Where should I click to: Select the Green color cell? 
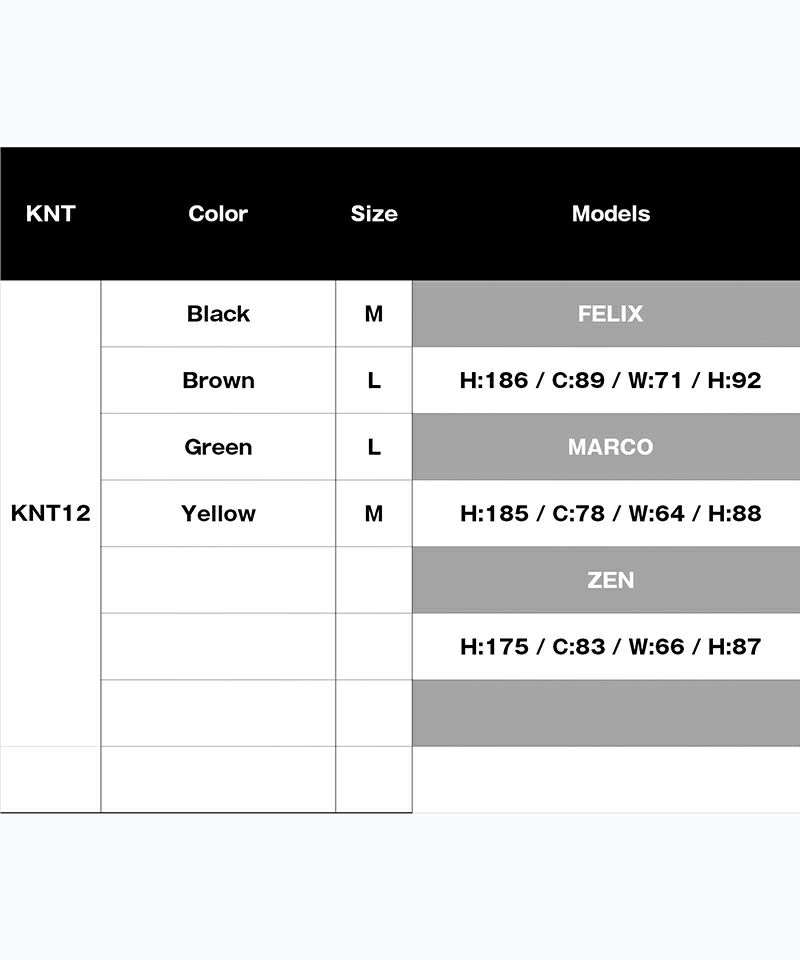[218, 447]
